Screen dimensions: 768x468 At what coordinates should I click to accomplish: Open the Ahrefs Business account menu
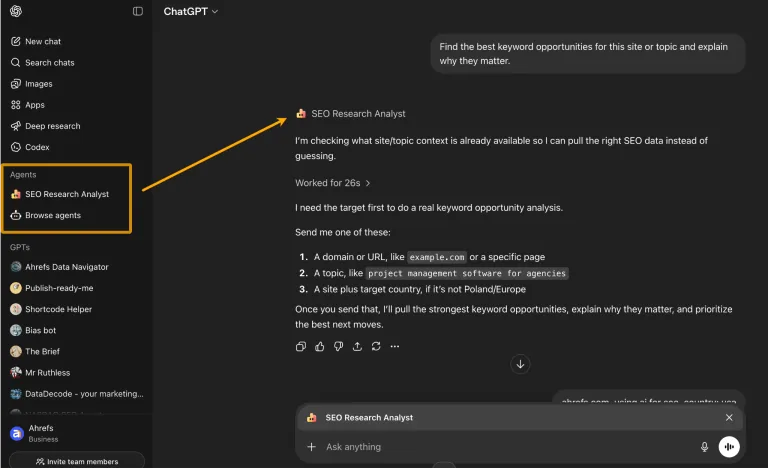coord(34,433)
